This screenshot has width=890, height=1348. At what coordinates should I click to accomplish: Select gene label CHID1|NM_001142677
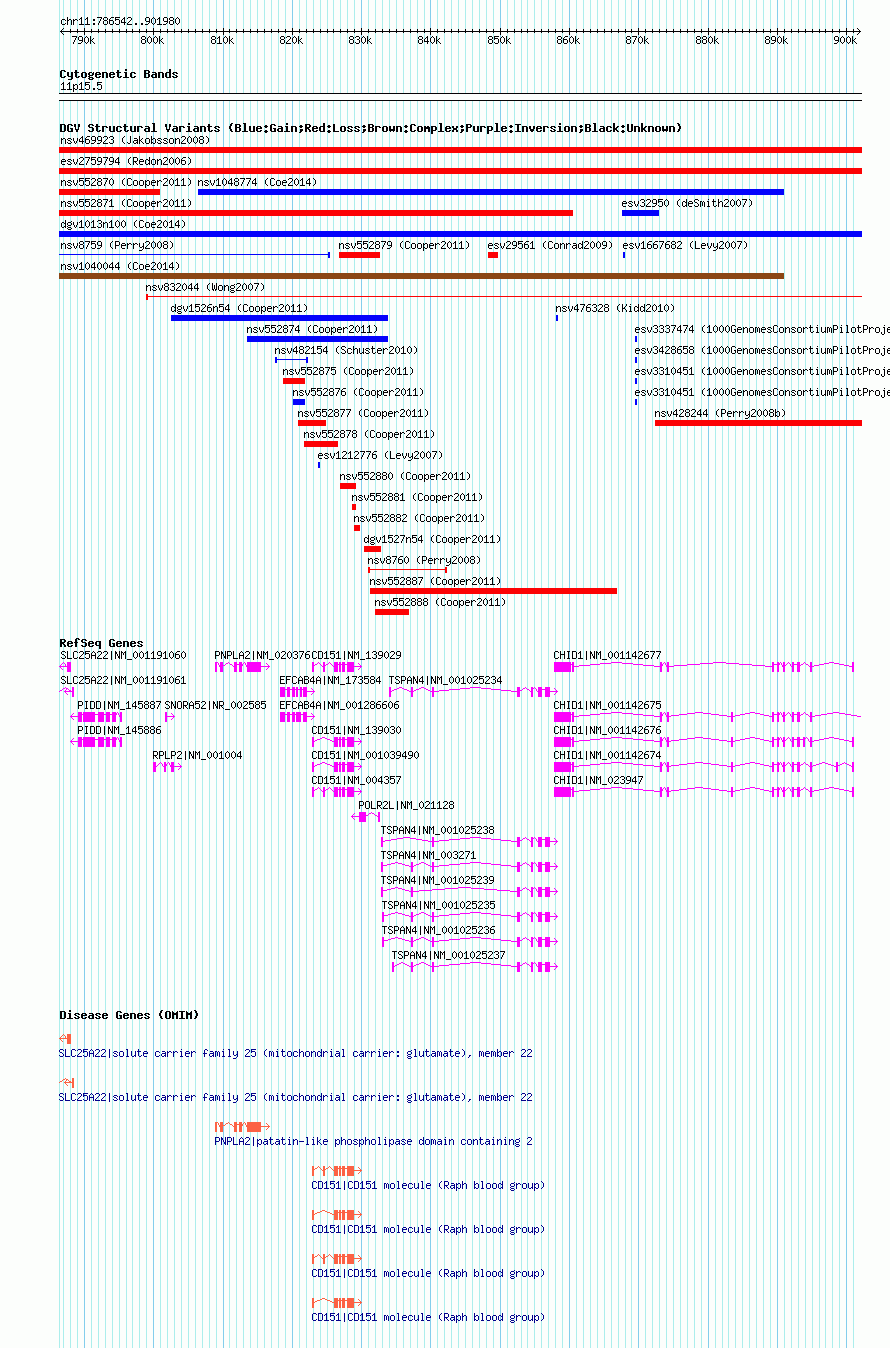(608, 655)
